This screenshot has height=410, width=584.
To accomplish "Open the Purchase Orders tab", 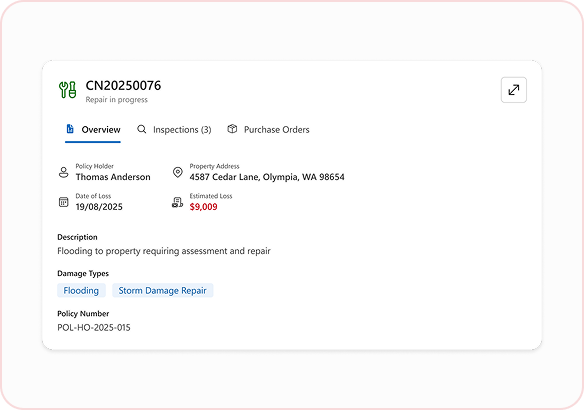I will pyautogui.click(x=269, y=130).
